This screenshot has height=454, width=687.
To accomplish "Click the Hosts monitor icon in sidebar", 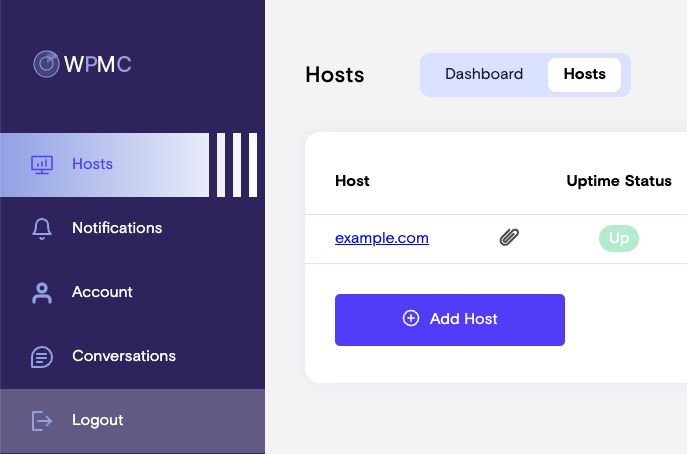I will click(42, 165).
